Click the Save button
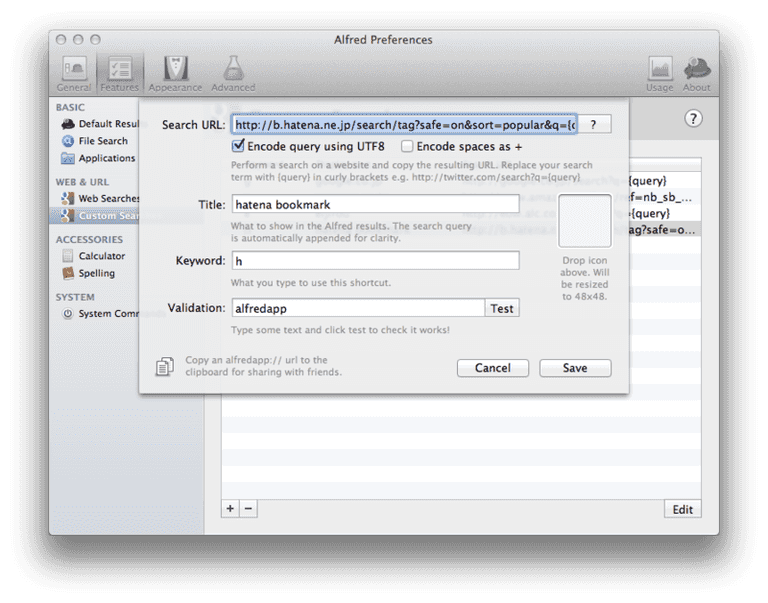Viewport: 768px width, 603px height. point(575,368)
